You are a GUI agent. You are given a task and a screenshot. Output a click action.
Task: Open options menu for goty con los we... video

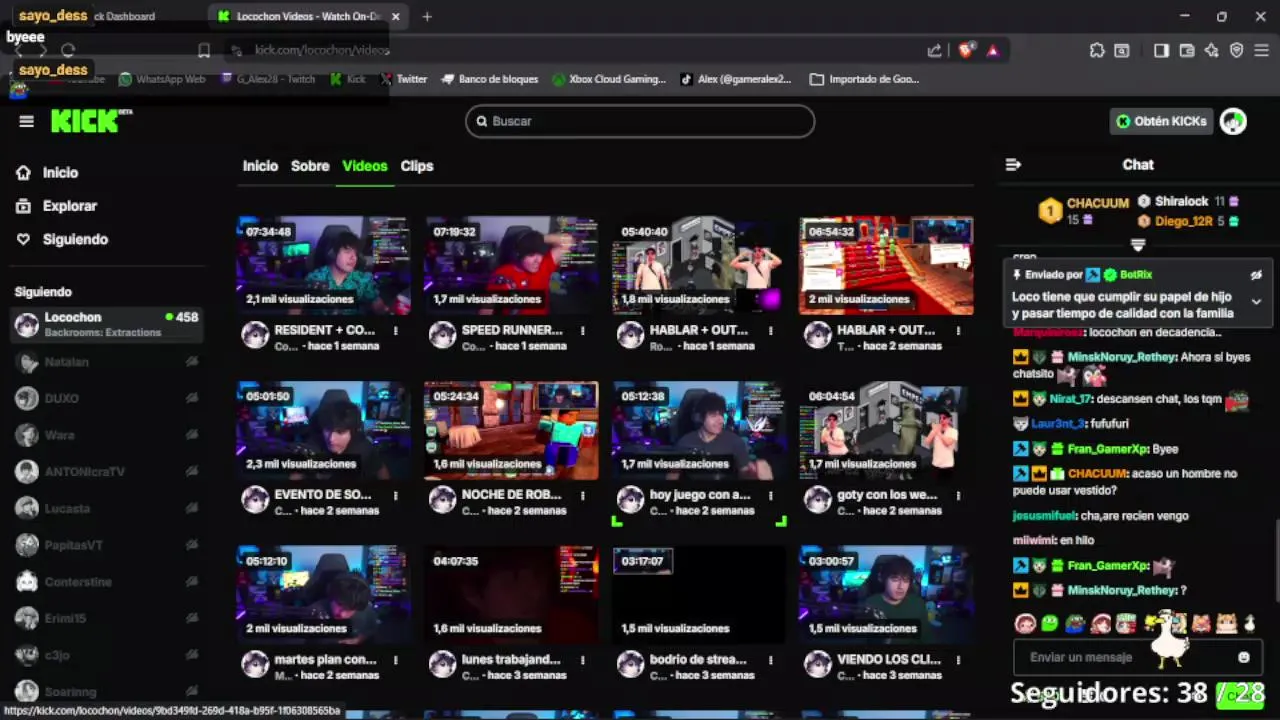[x=958, y=496]
